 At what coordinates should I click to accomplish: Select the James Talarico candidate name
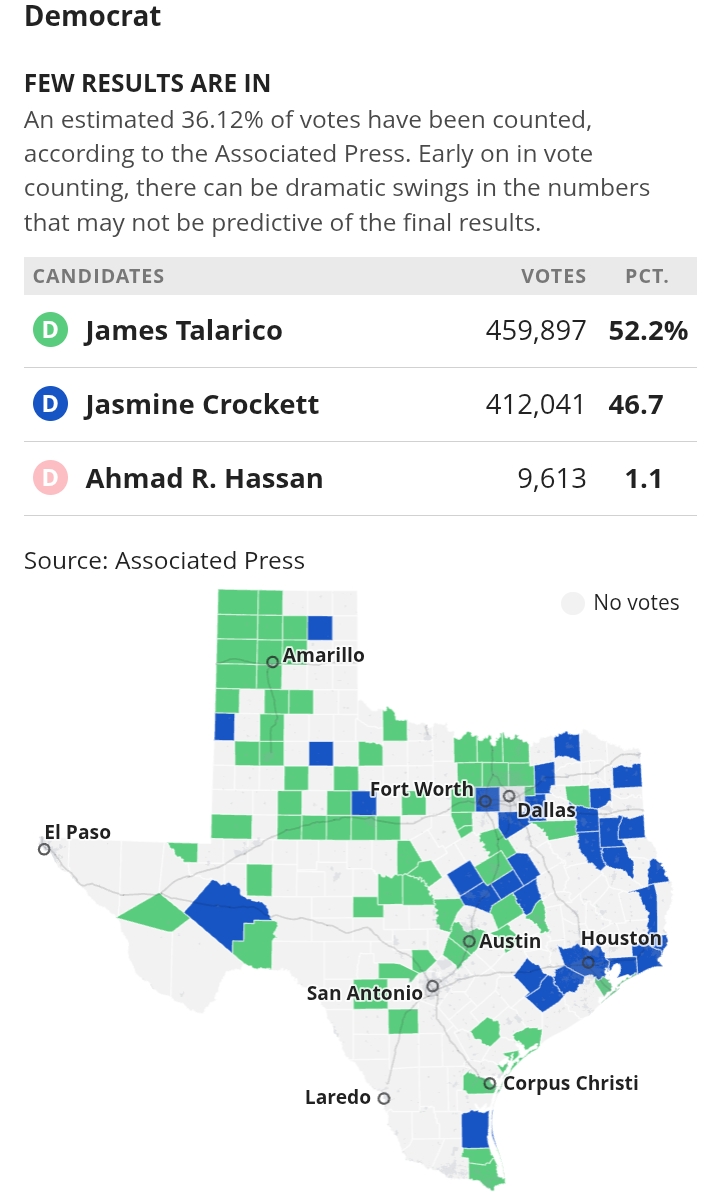(184, 331)
